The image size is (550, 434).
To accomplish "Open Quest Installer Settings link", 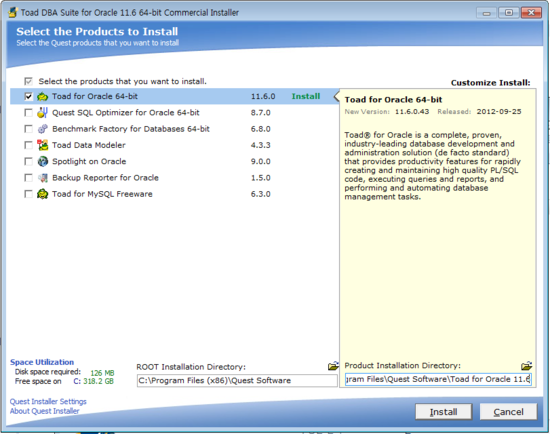I will [48, 401].
